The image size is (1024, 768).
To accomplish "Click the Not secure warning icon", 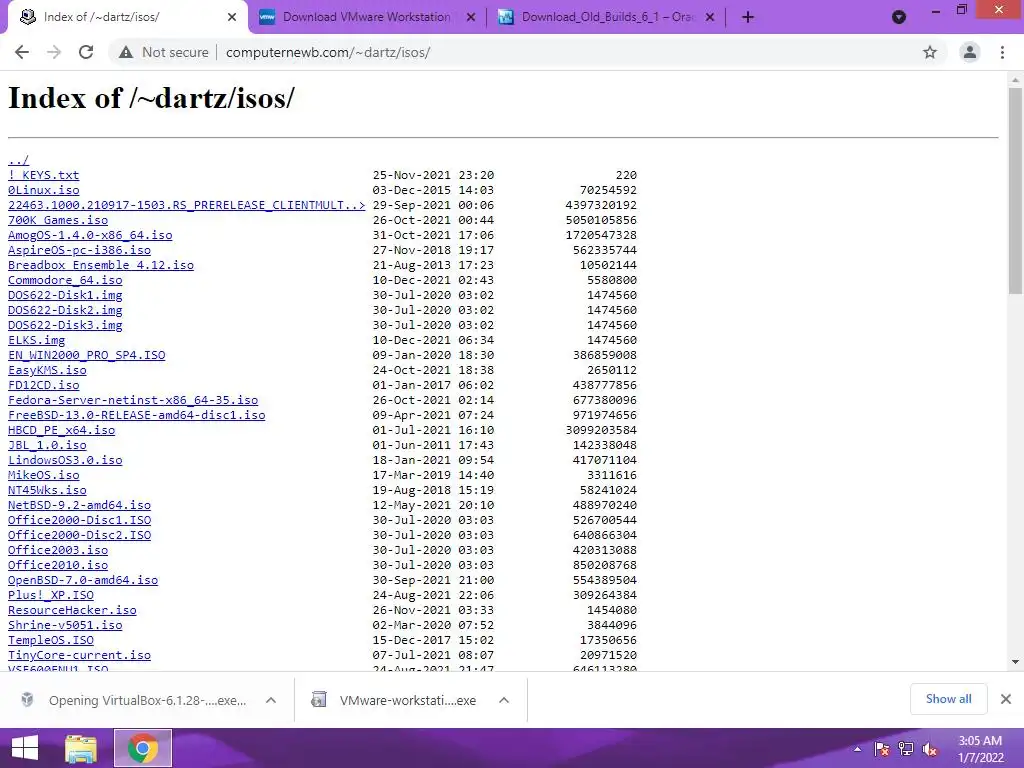I will click(x=126, y=52).
